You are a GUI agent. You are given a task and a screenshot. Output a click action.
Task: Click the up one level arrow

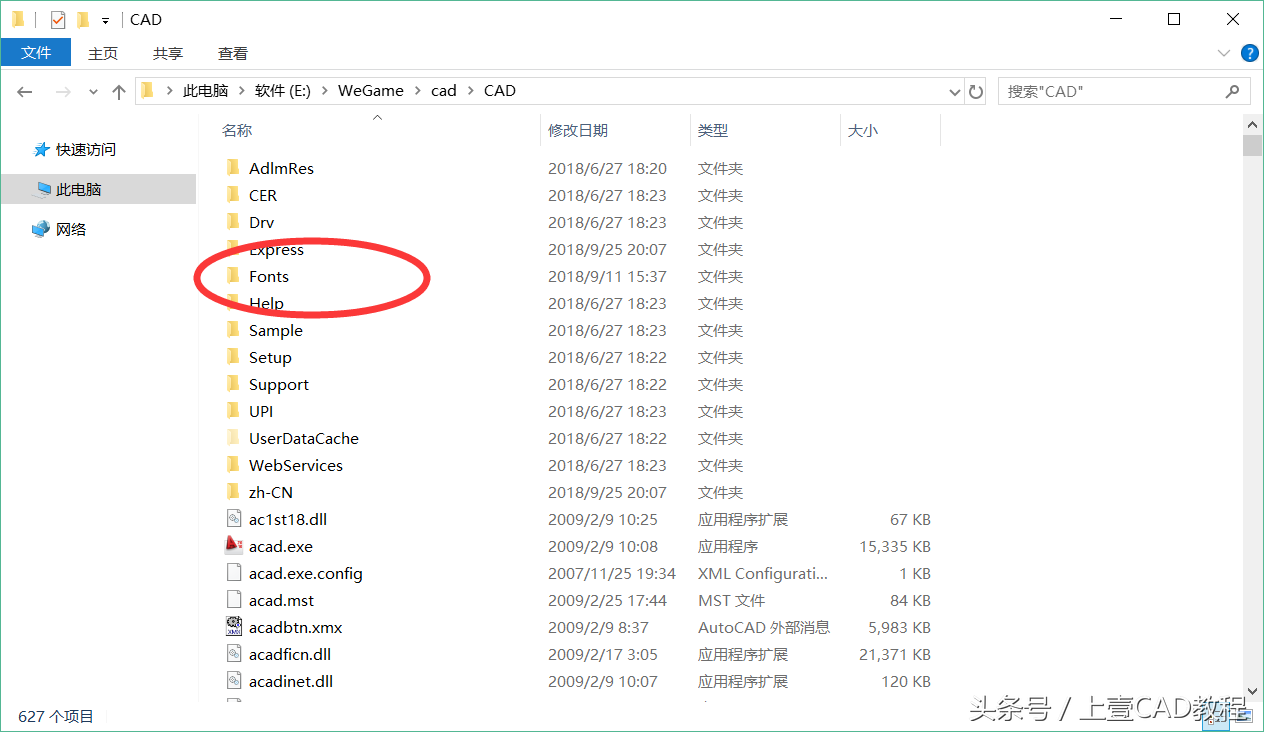(x=118, y=91)
